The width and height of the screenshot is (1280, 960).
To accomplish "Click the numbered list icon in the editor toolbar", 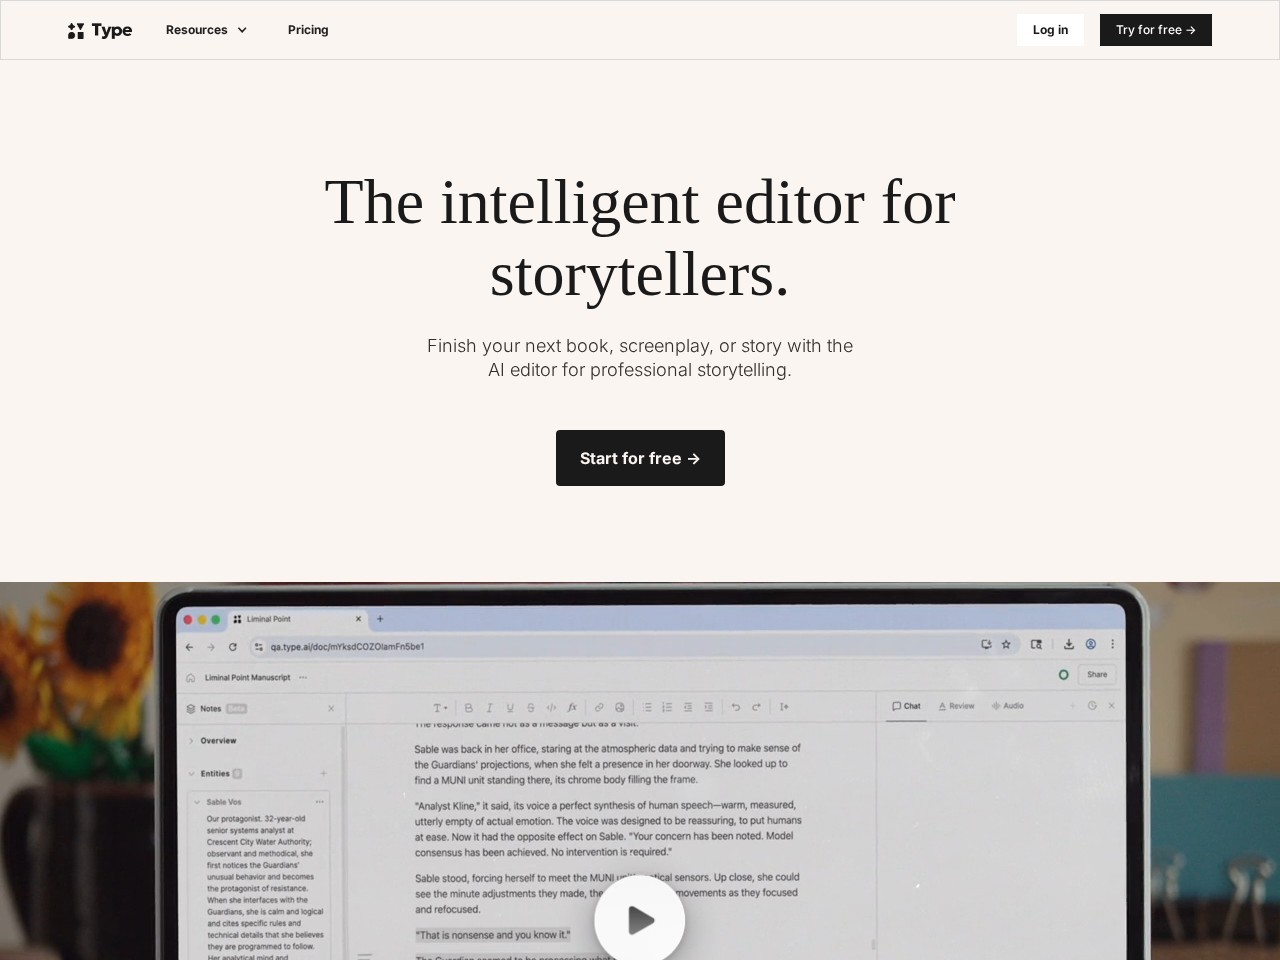I will 667,708.
